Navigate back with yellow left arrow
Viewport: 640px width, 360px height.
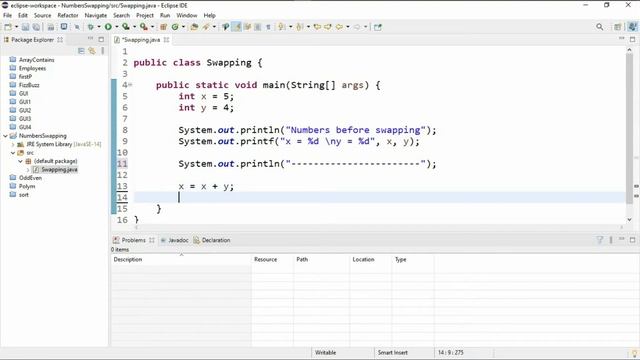(339, 27)
